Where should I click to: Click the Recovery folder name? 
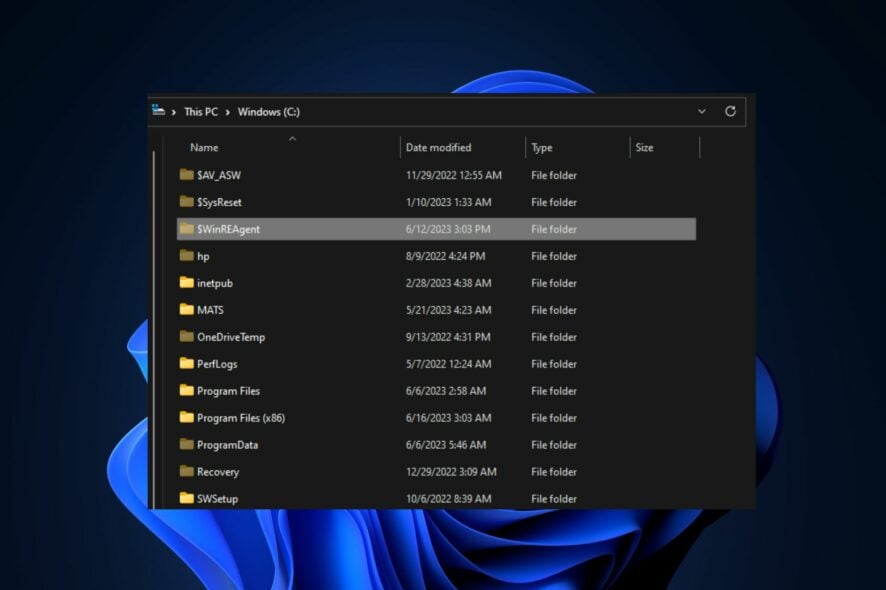(x=218, y=472)
